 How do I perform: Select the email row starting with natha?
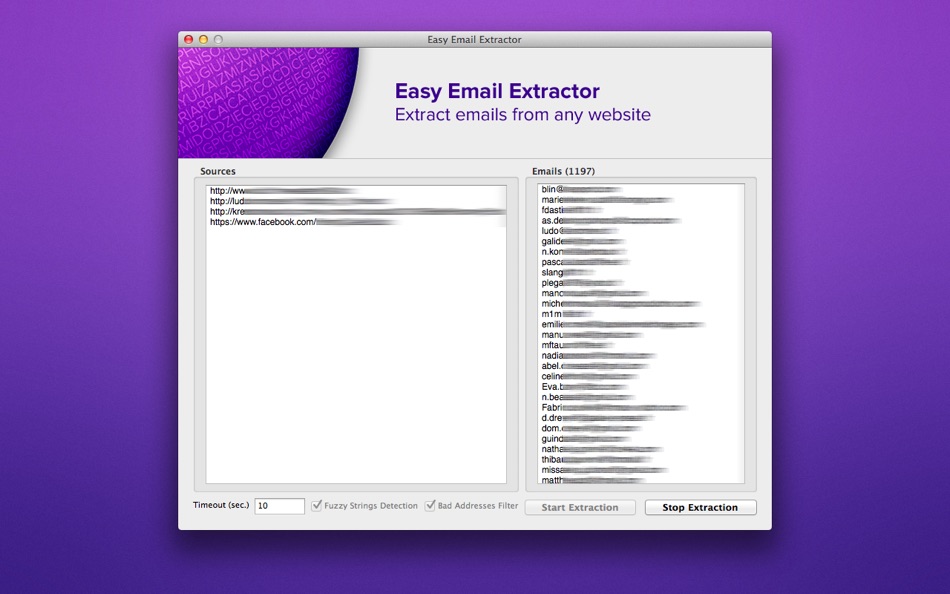pos(641,449)
